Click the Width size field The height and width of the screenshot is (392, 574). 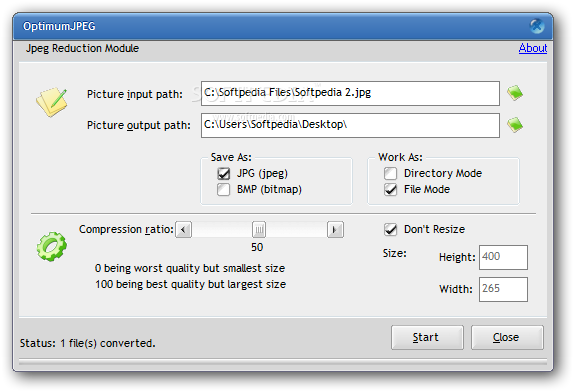pyautogui.click(x=503, y=289)
